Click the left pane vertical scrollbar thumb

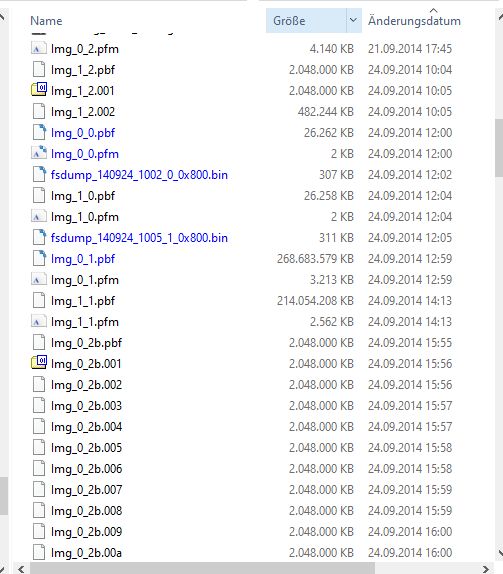[x=3, y=496]
